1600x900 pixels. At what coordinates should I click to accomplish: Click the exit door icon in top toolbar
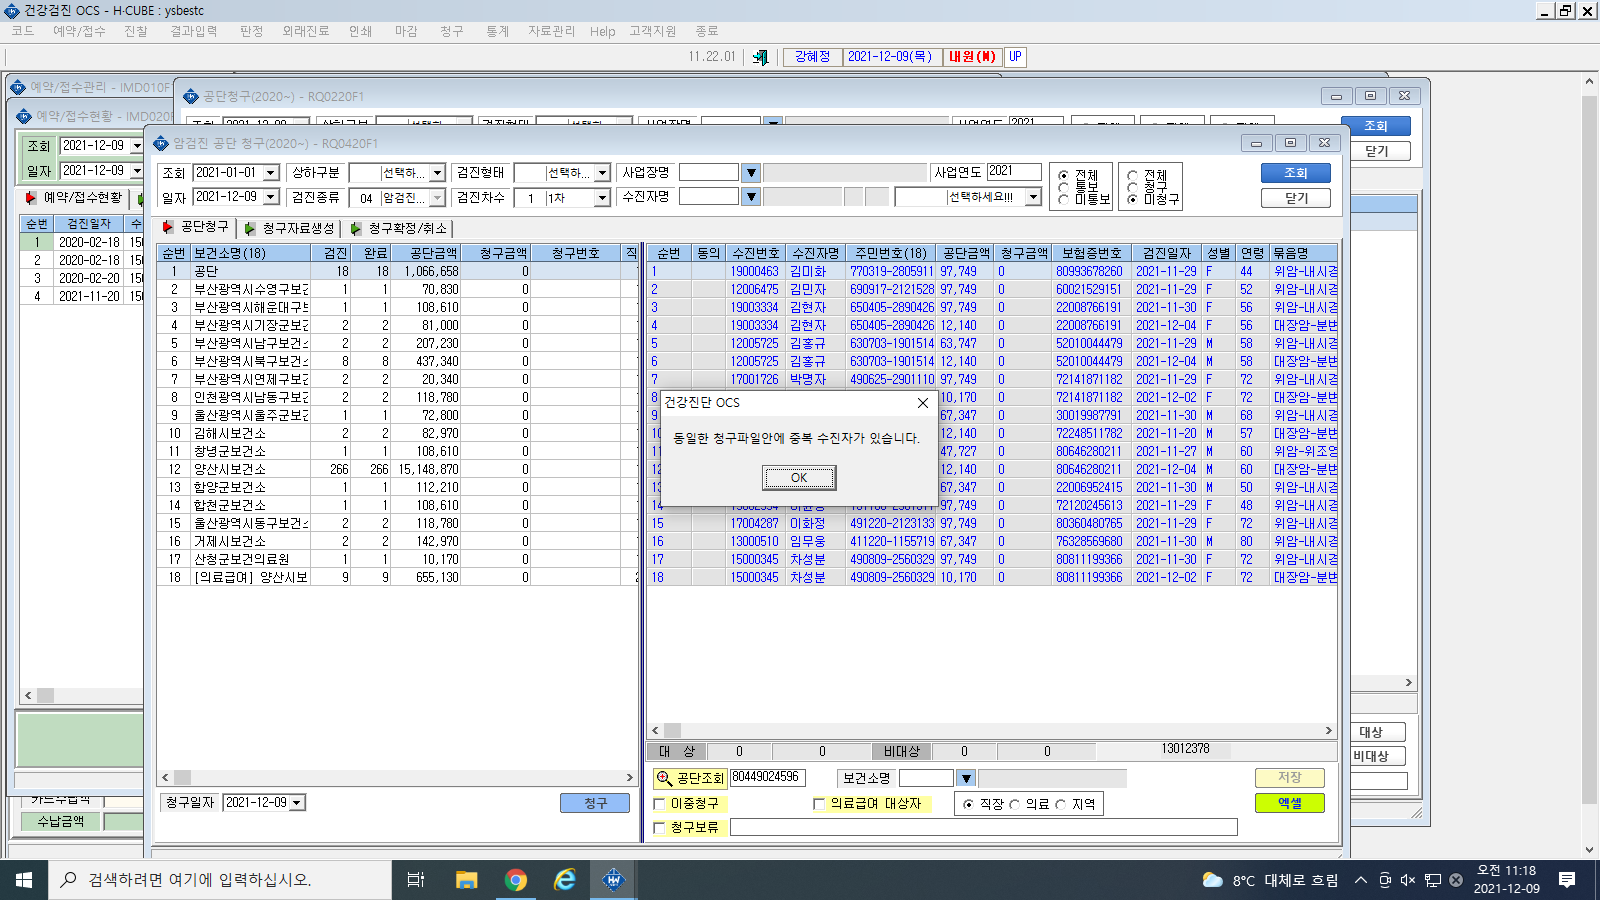tap(760, 57)
